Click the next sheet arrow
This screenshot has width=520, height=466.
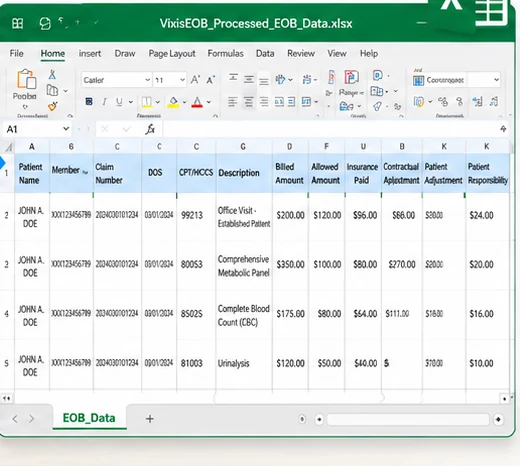coord(31,419)
